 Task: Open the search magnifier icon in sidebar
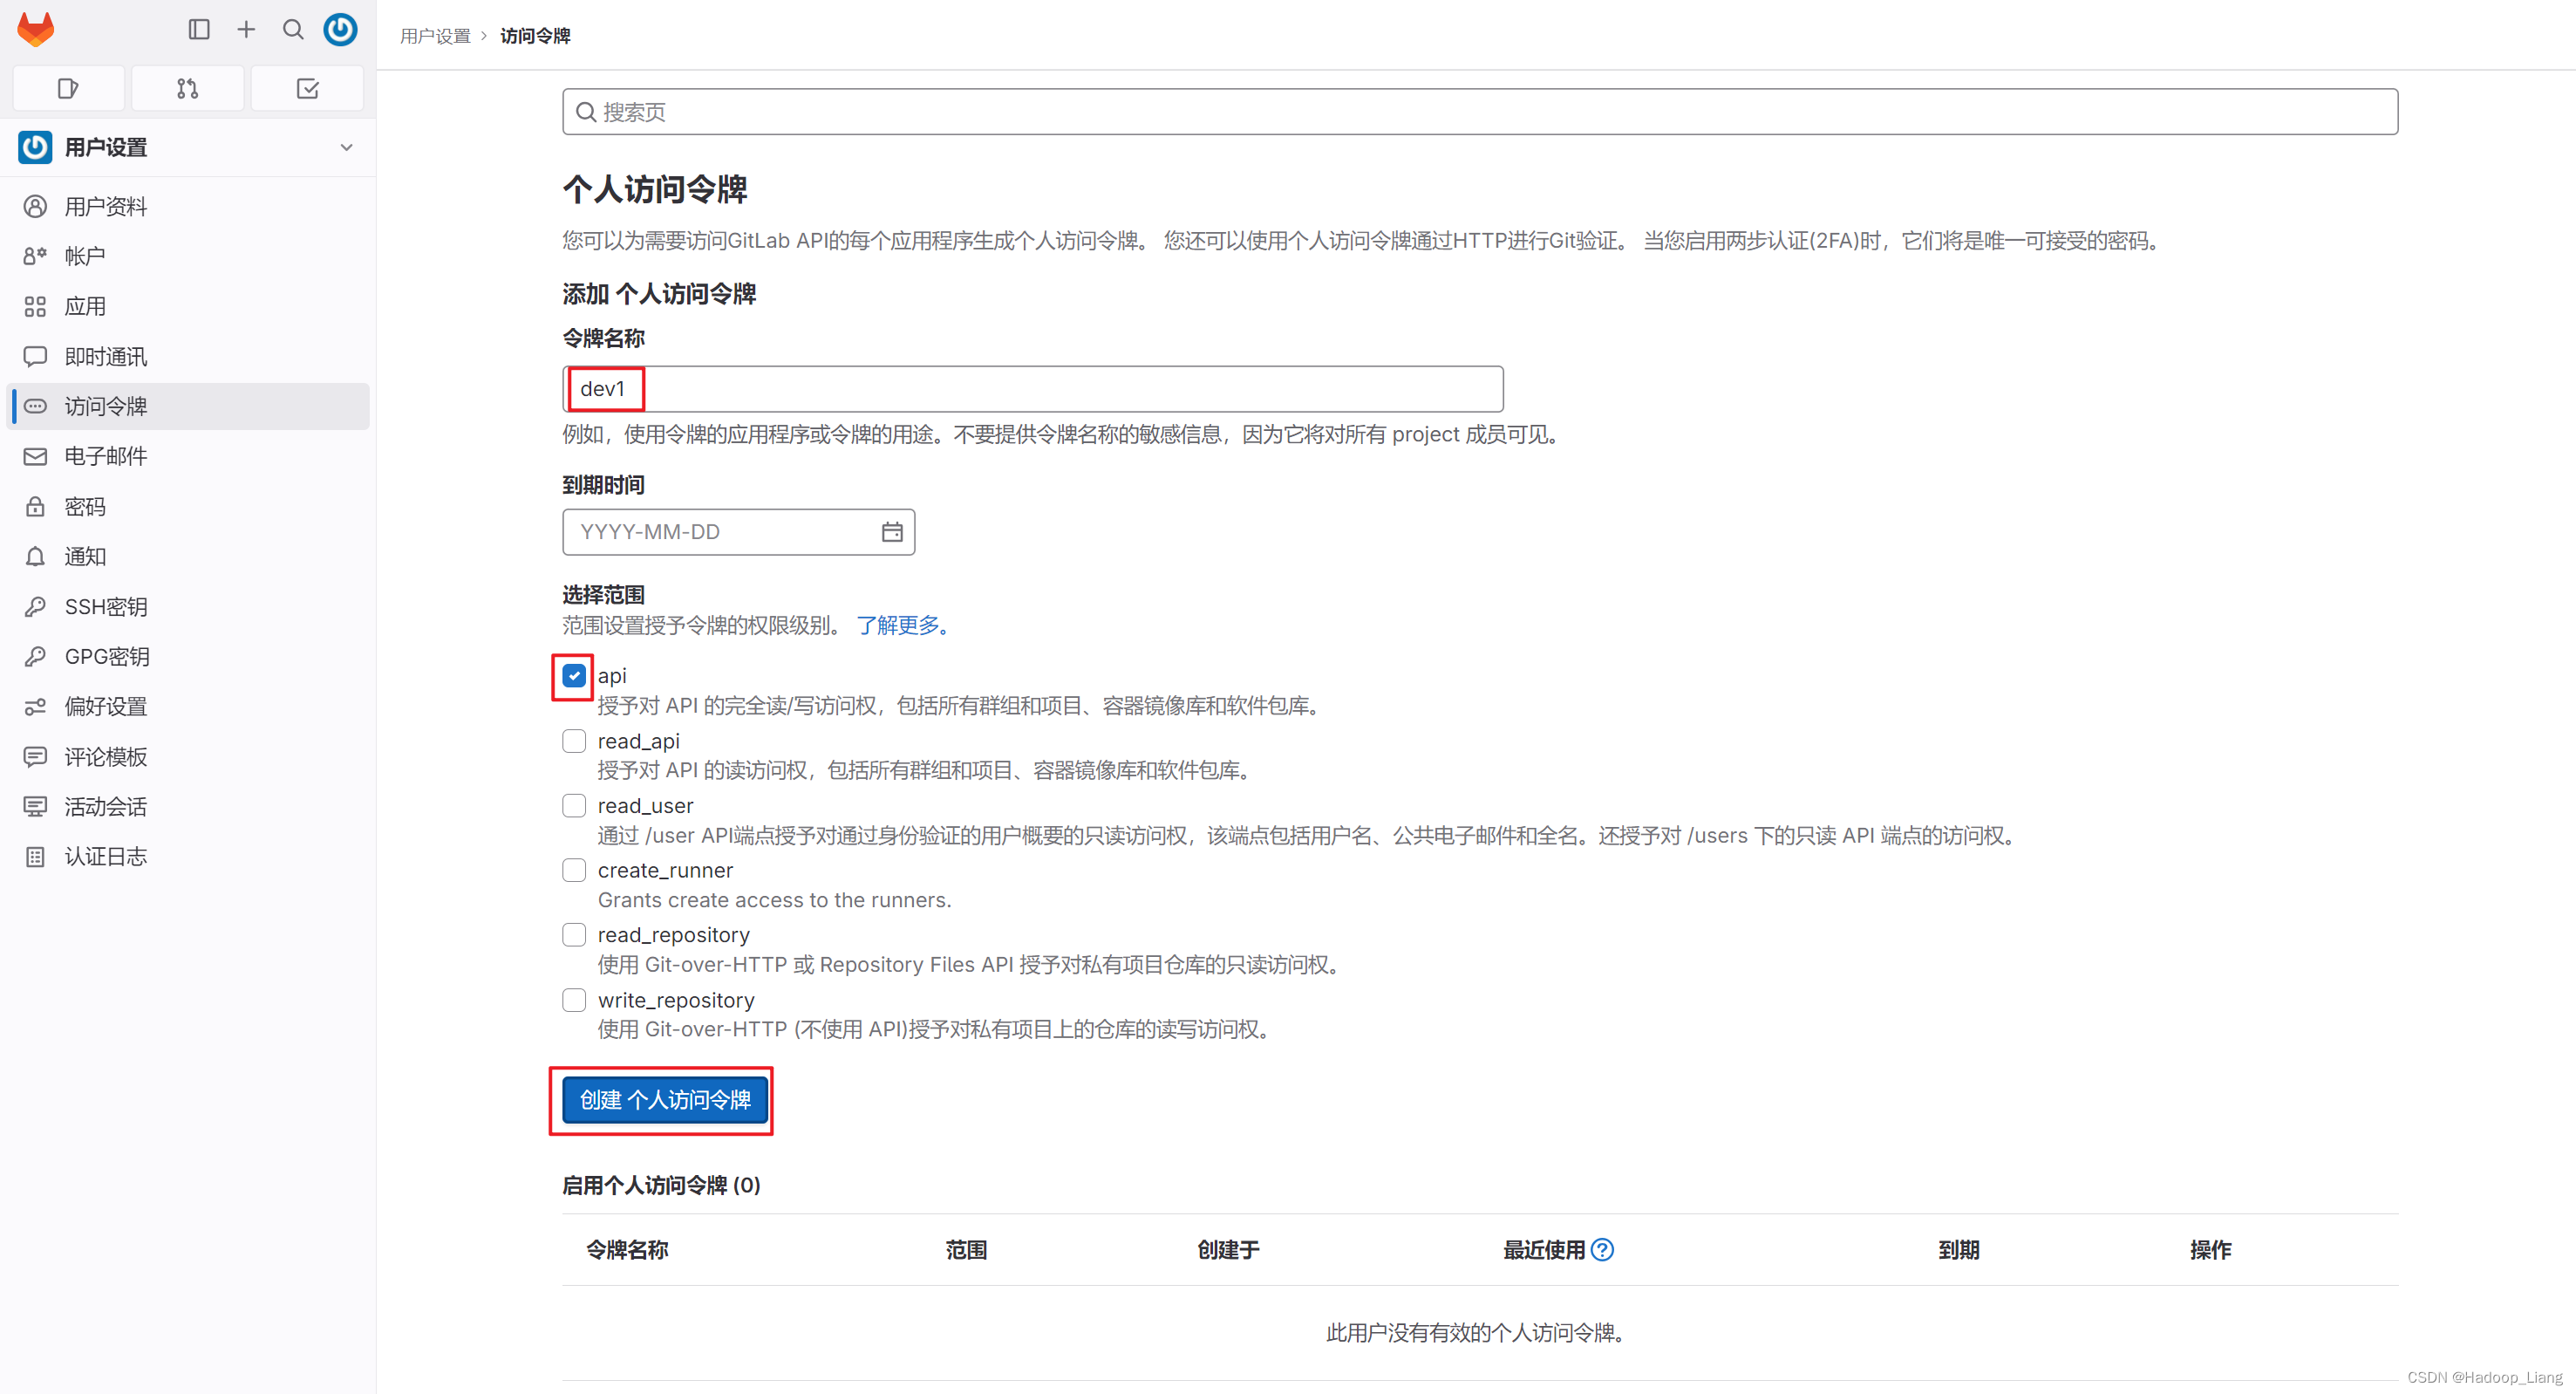click(x=293, y=29)
